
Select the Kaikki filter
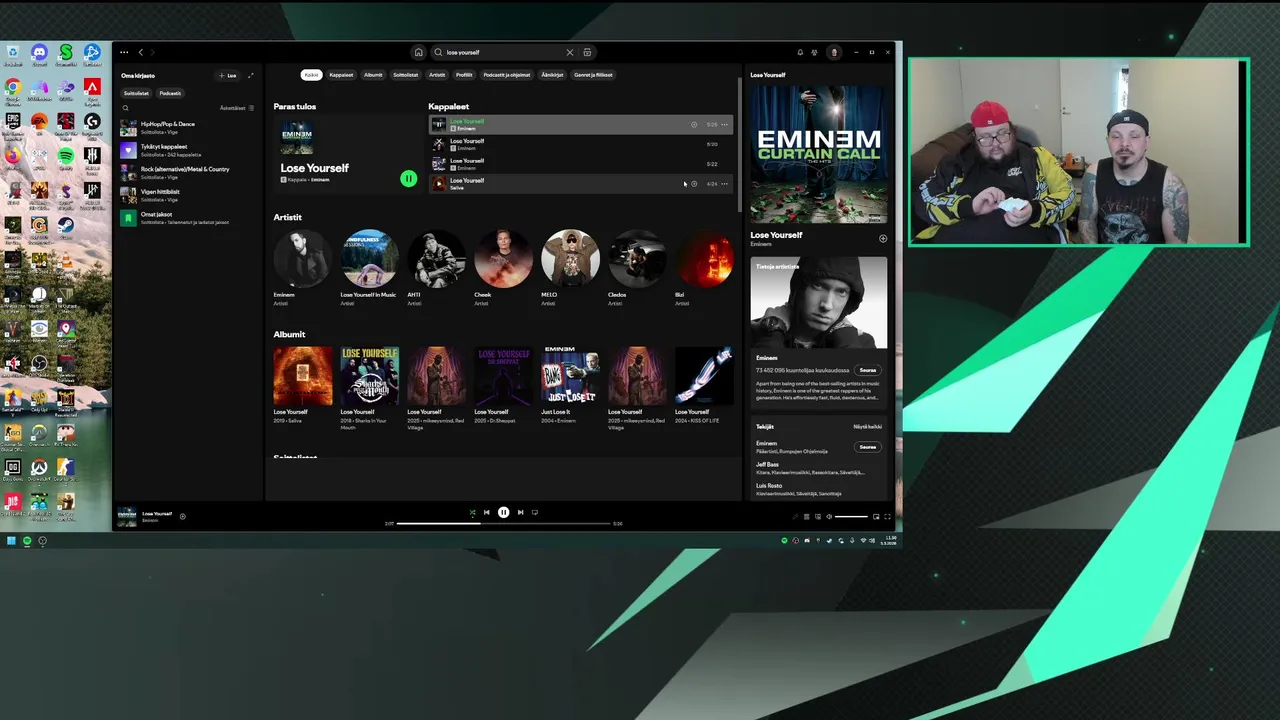[x=312, y=75]
